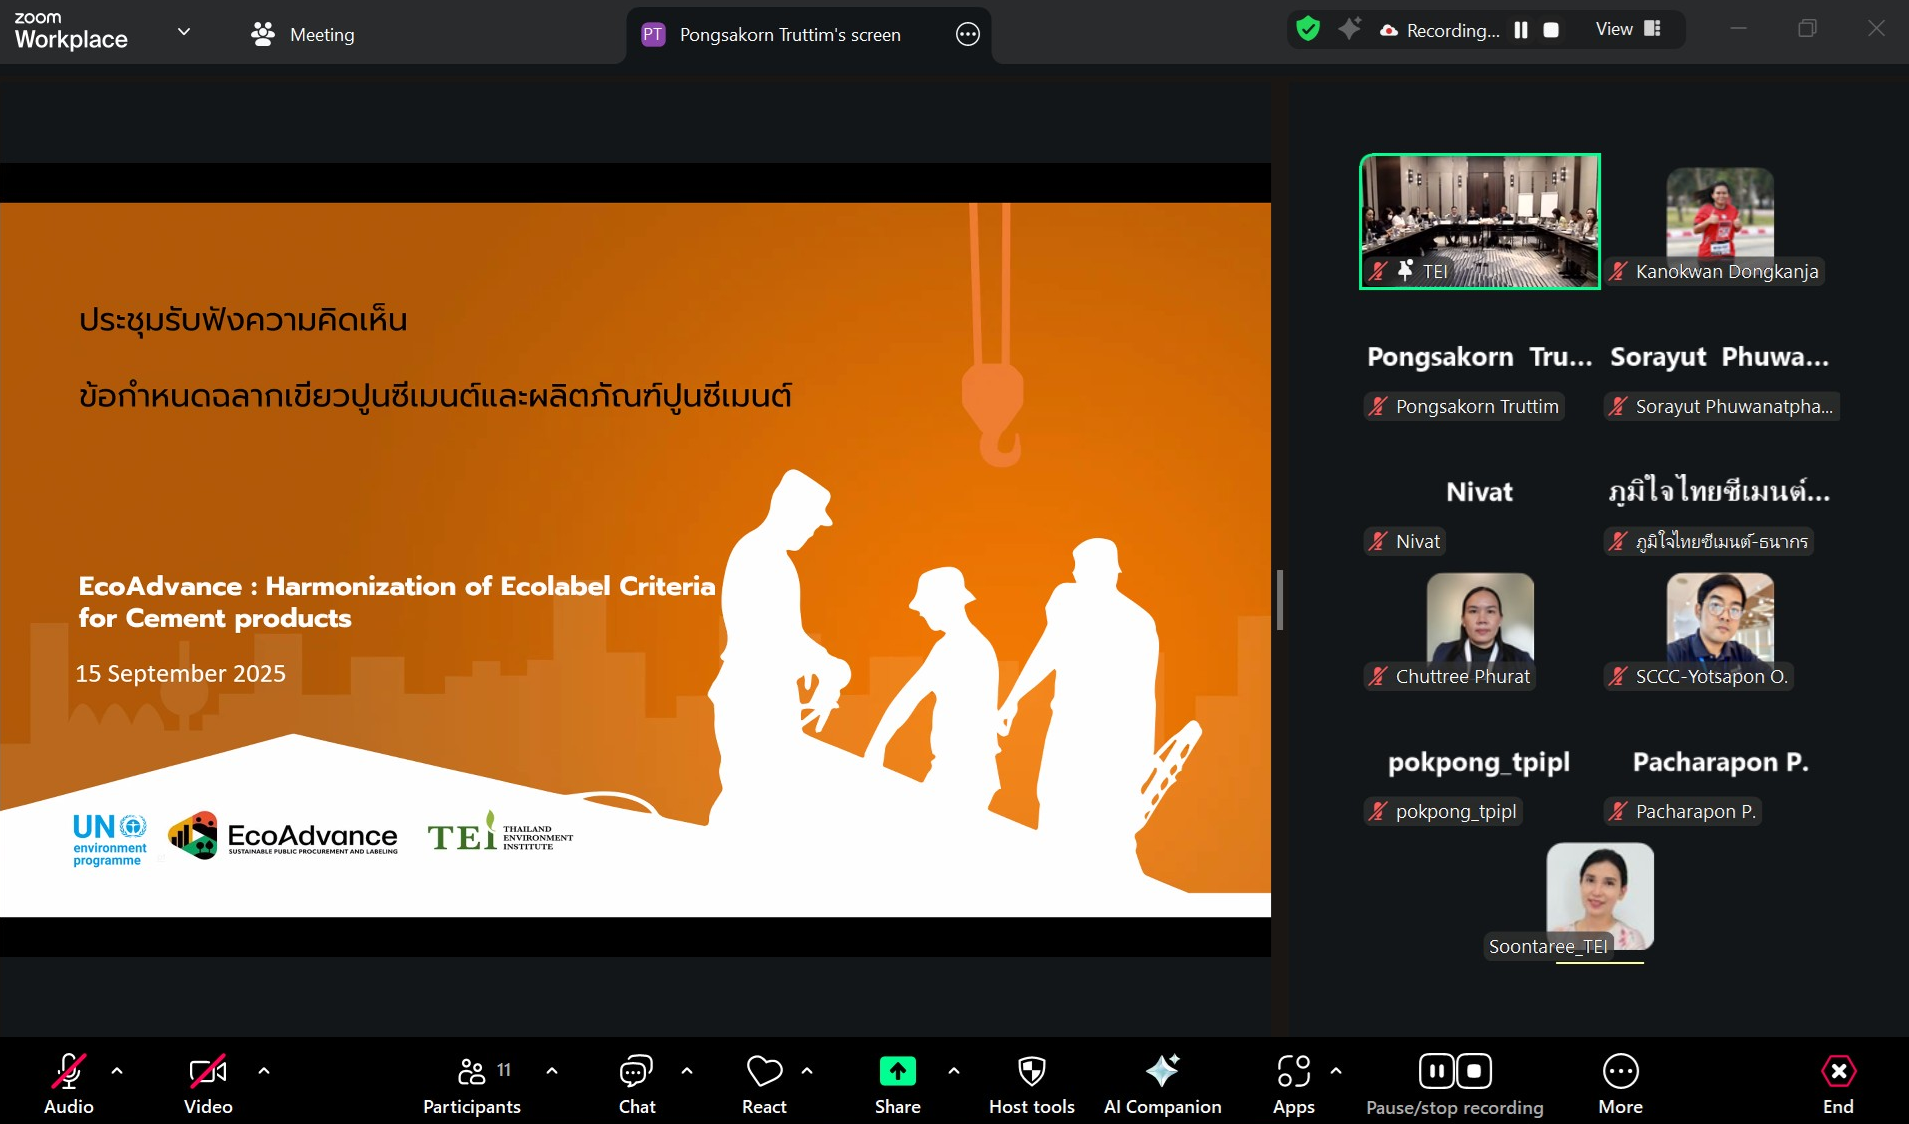The image size is (1909, 1124).
Task: Open the React emoji menu
Action: point(764,1082)
